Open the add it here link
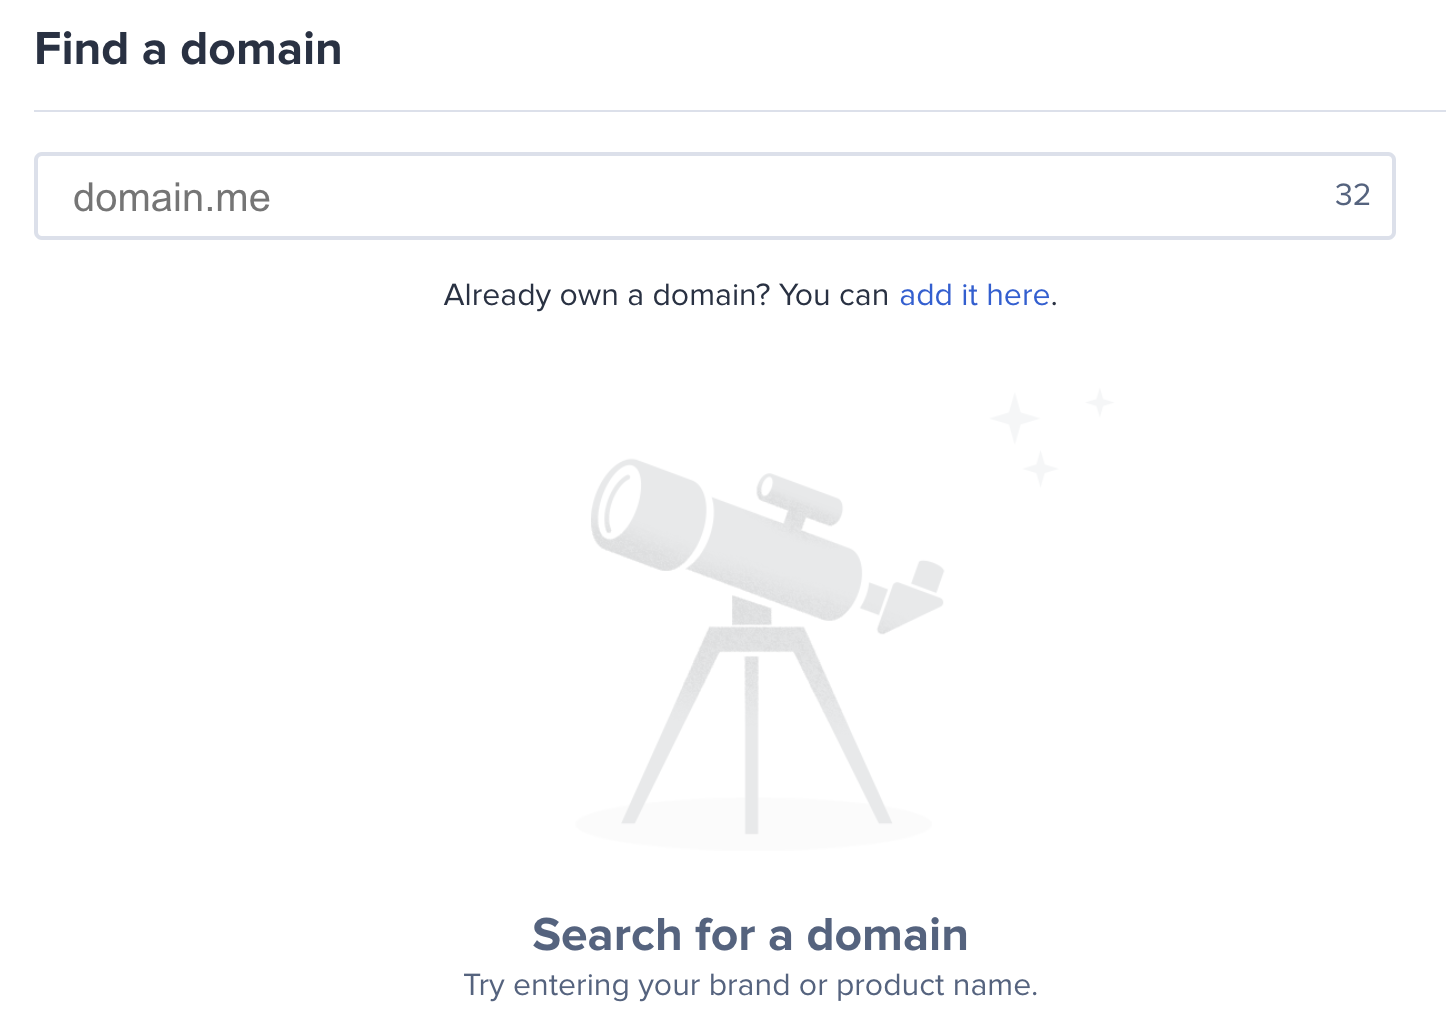Screen dimensions: 1446x1030 click(x=973, y=295)
